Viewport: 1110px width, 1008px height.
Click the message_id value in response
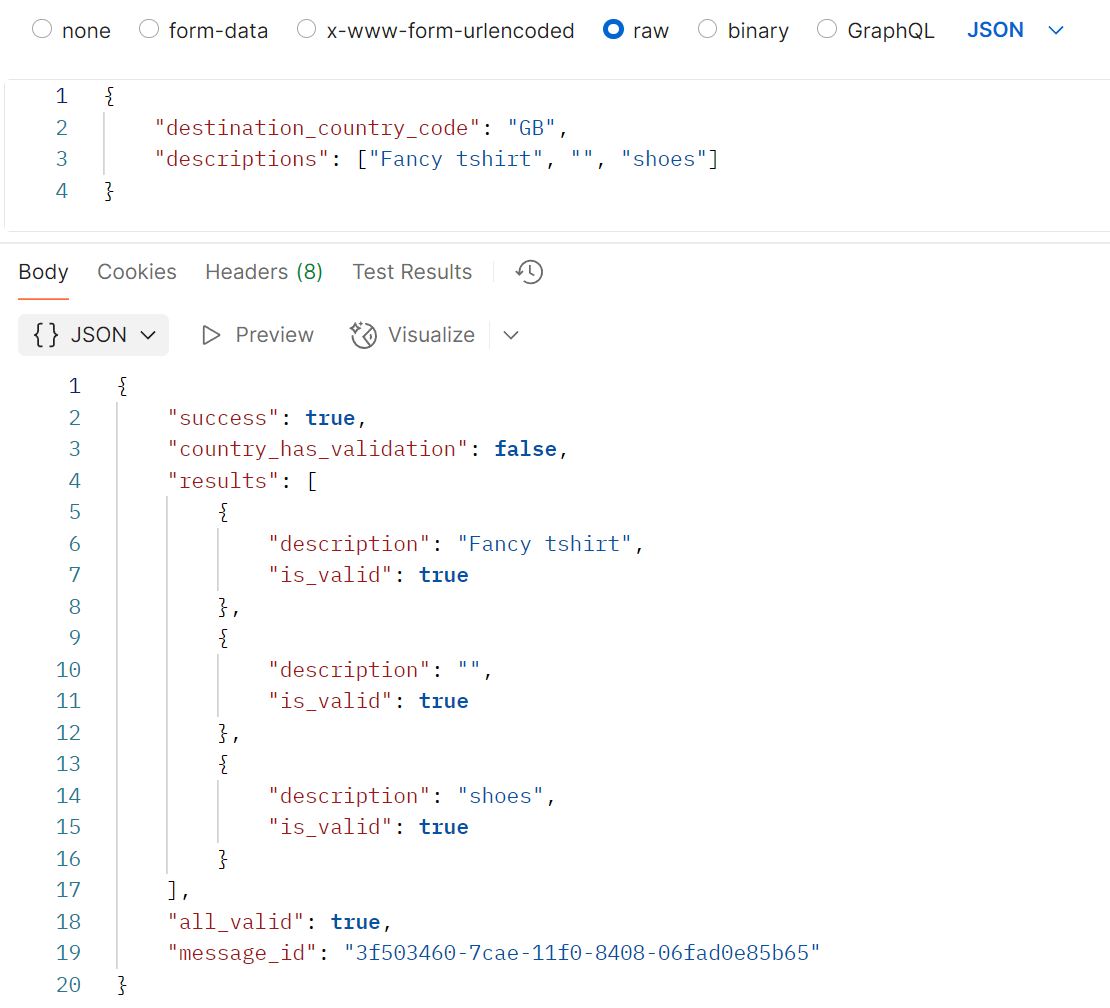pyautogui.click(x=581, y=953)
